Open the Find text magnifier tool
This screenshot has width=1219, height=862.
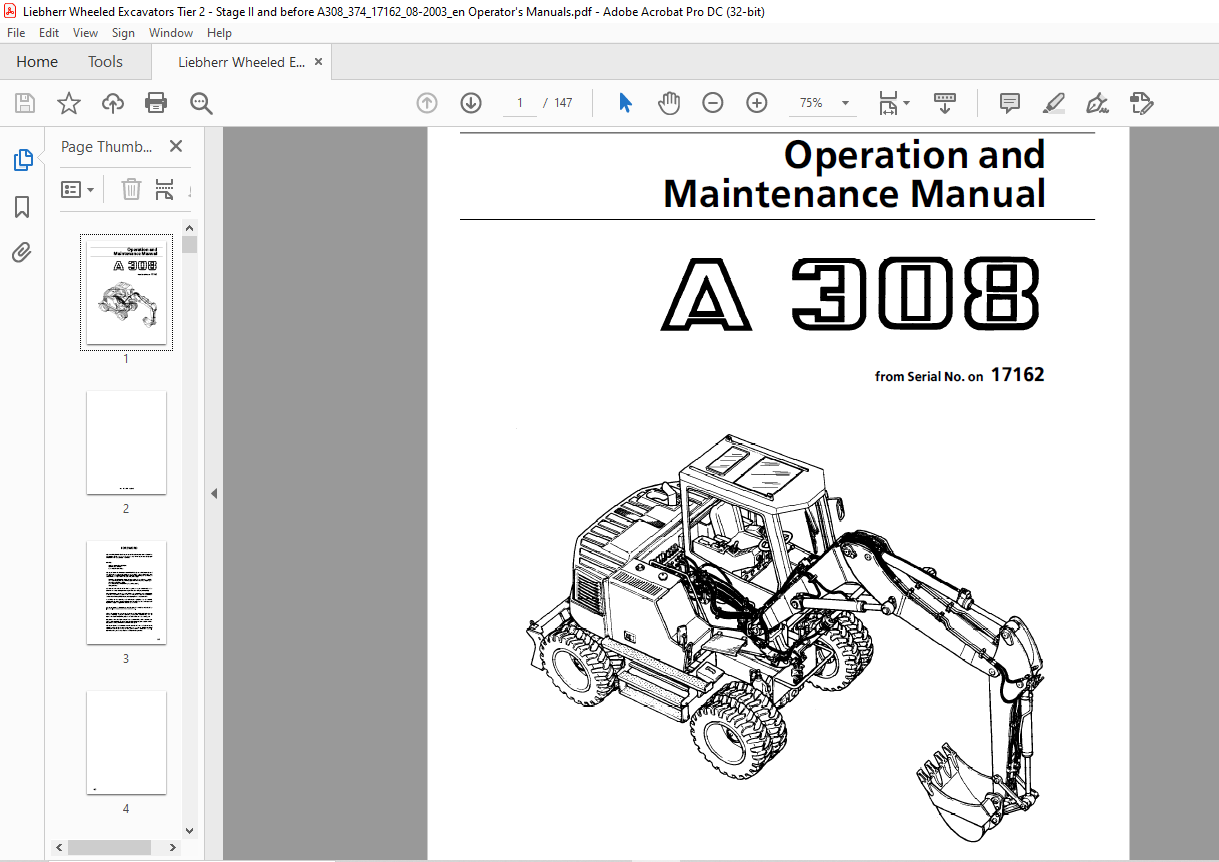[x=201, y=103]
